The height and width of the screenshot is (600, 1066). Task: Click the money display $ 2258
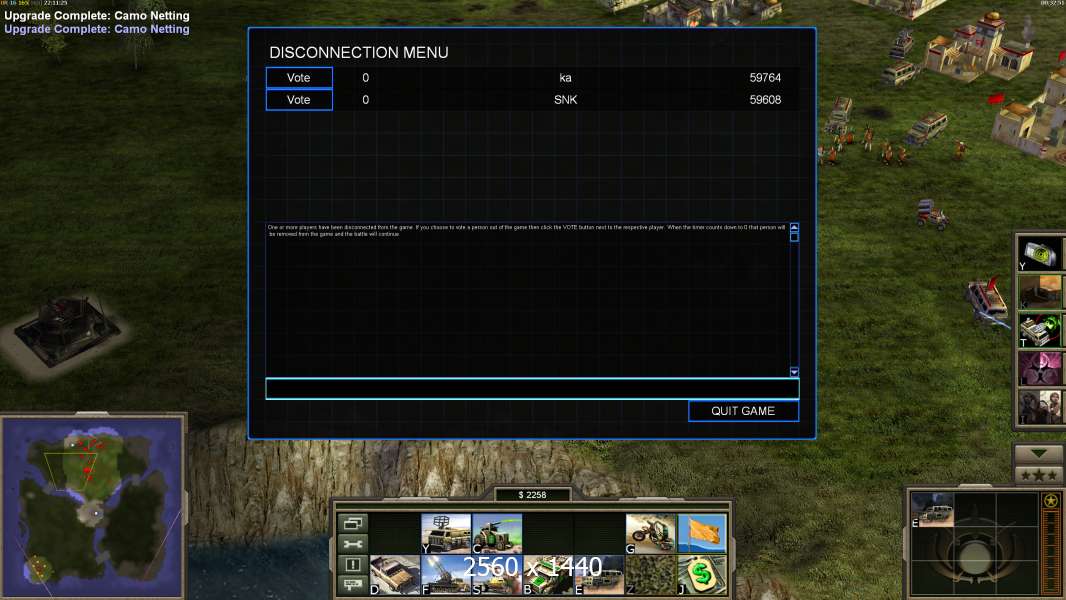(532, 495)
